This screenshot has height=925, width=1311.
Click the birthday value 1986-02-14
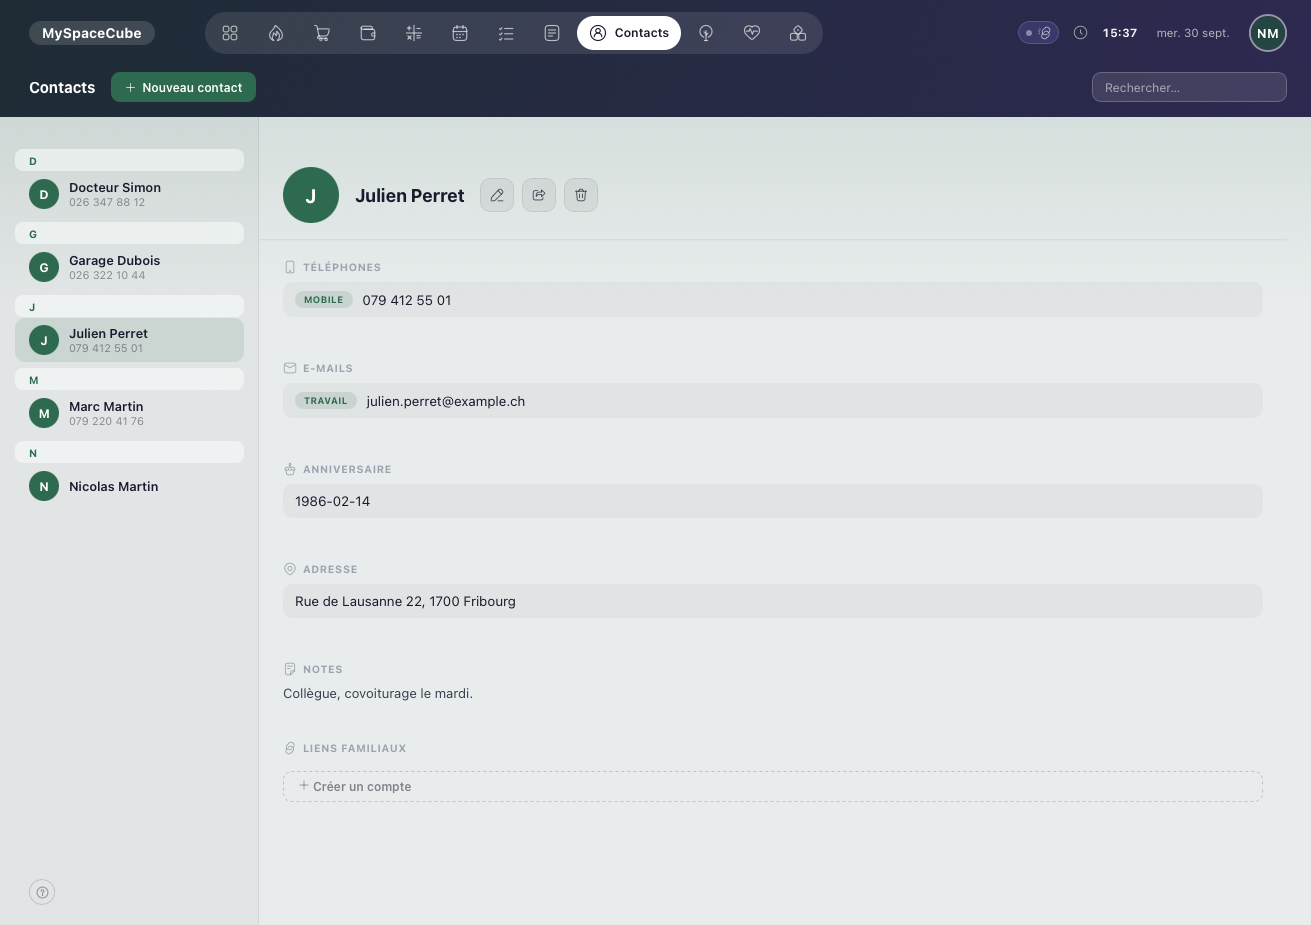(x=333, y=501)
